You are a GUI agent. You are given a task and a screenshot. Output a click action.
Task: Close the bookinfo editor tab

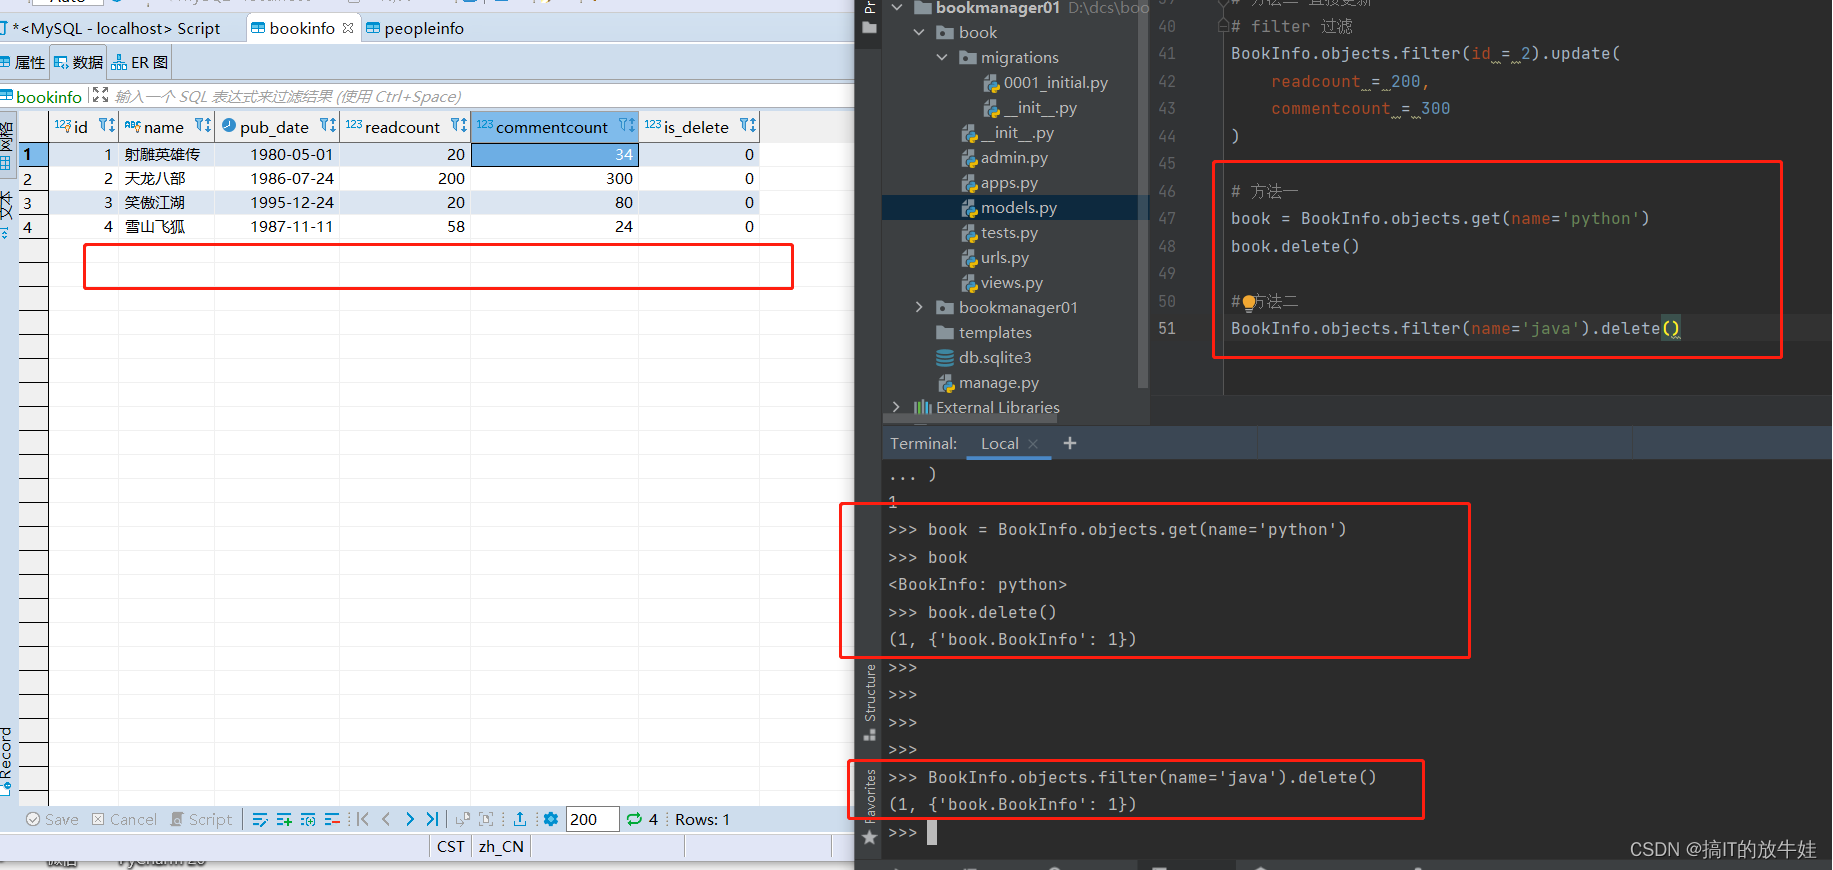pos(348,28)
